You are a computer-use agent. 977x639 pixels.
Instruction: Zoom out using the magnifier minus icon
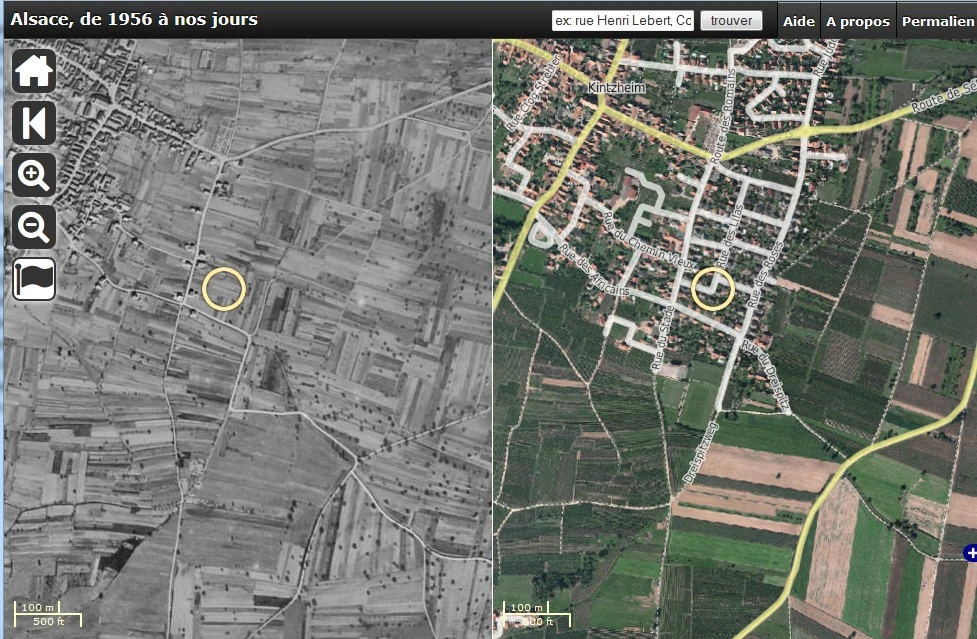tap(34, 228)
